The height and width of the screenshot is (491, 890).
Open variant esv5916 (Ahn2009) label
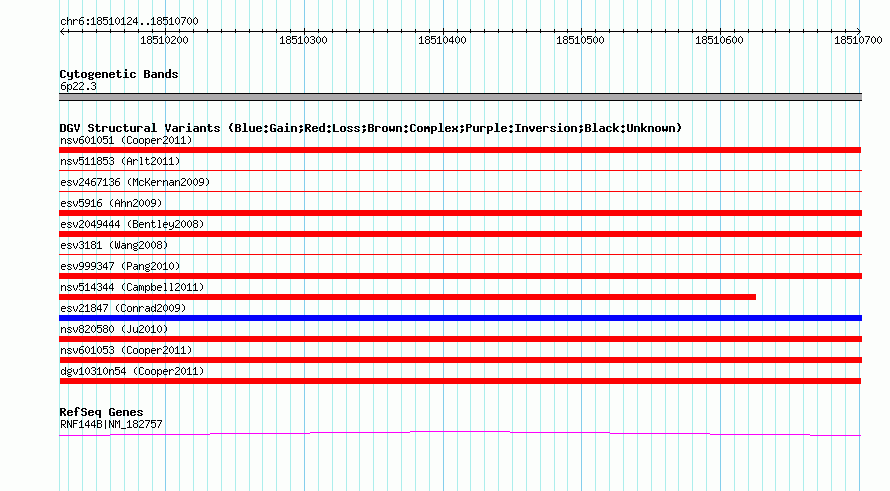pos(111,203)
